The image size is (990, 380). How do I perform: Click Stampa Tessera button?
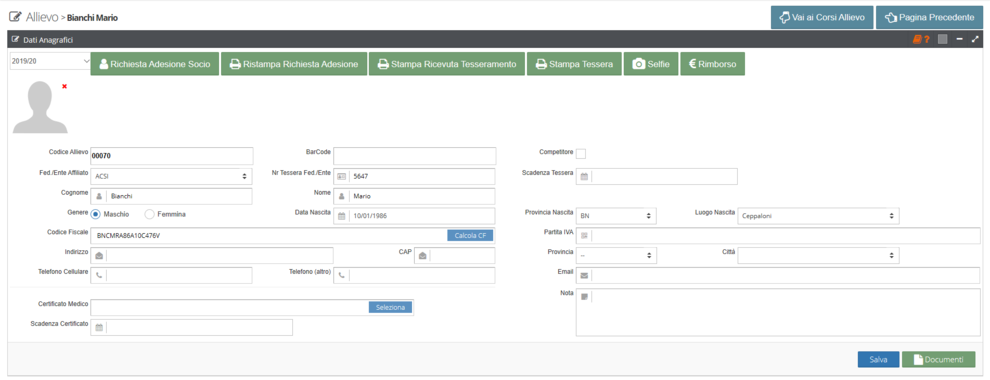(x=574, y=64)
